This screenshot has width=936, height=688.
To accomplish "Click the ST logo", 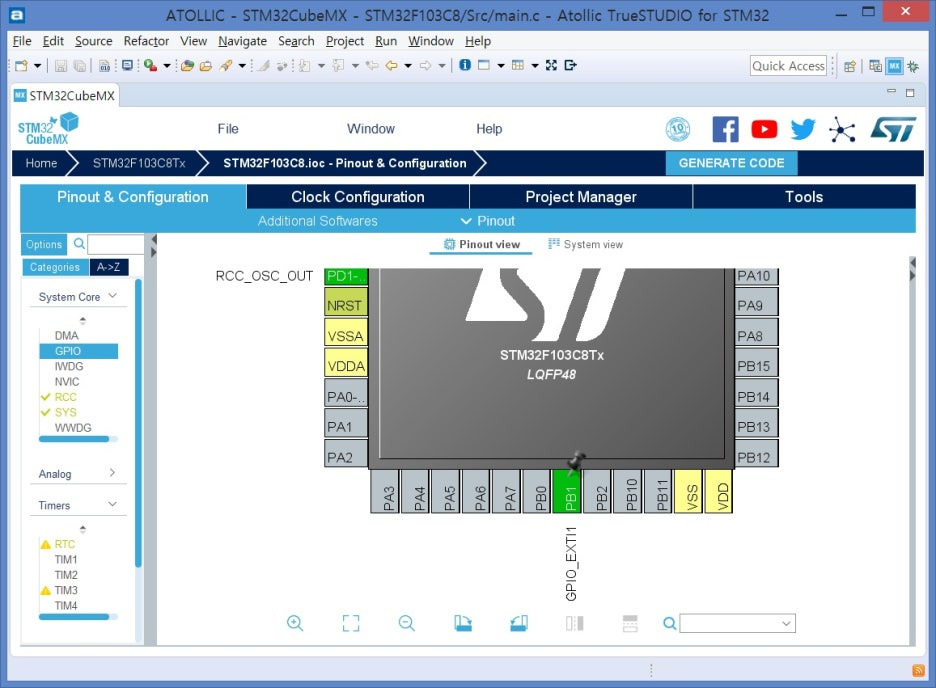I will pyautogui.click(x=893, y=129).
